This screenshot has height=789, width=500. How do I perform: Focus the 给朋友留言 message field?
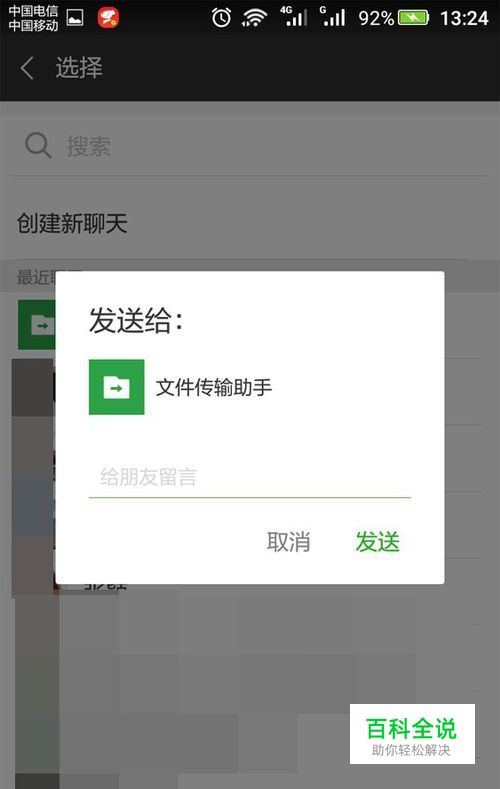click(x=249, y=477)
